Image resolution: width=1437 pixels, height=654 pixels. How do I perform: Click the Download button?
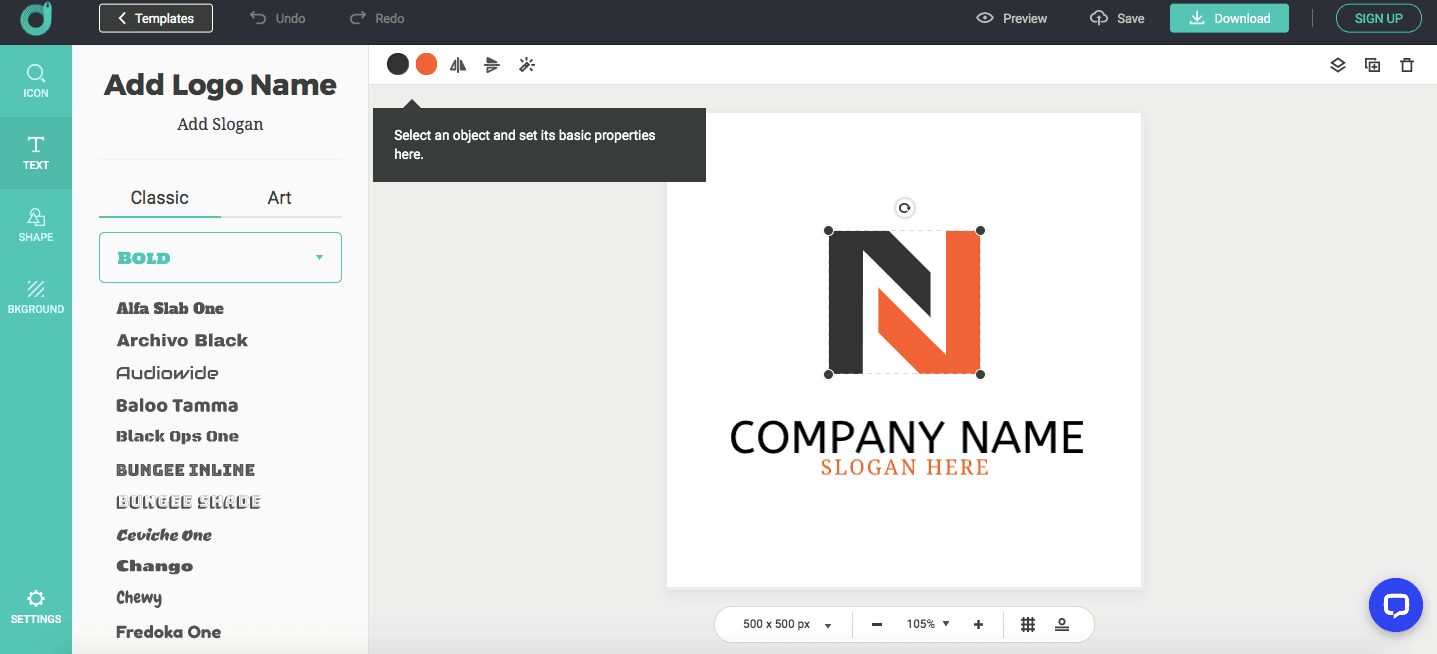click(1229, 18)
